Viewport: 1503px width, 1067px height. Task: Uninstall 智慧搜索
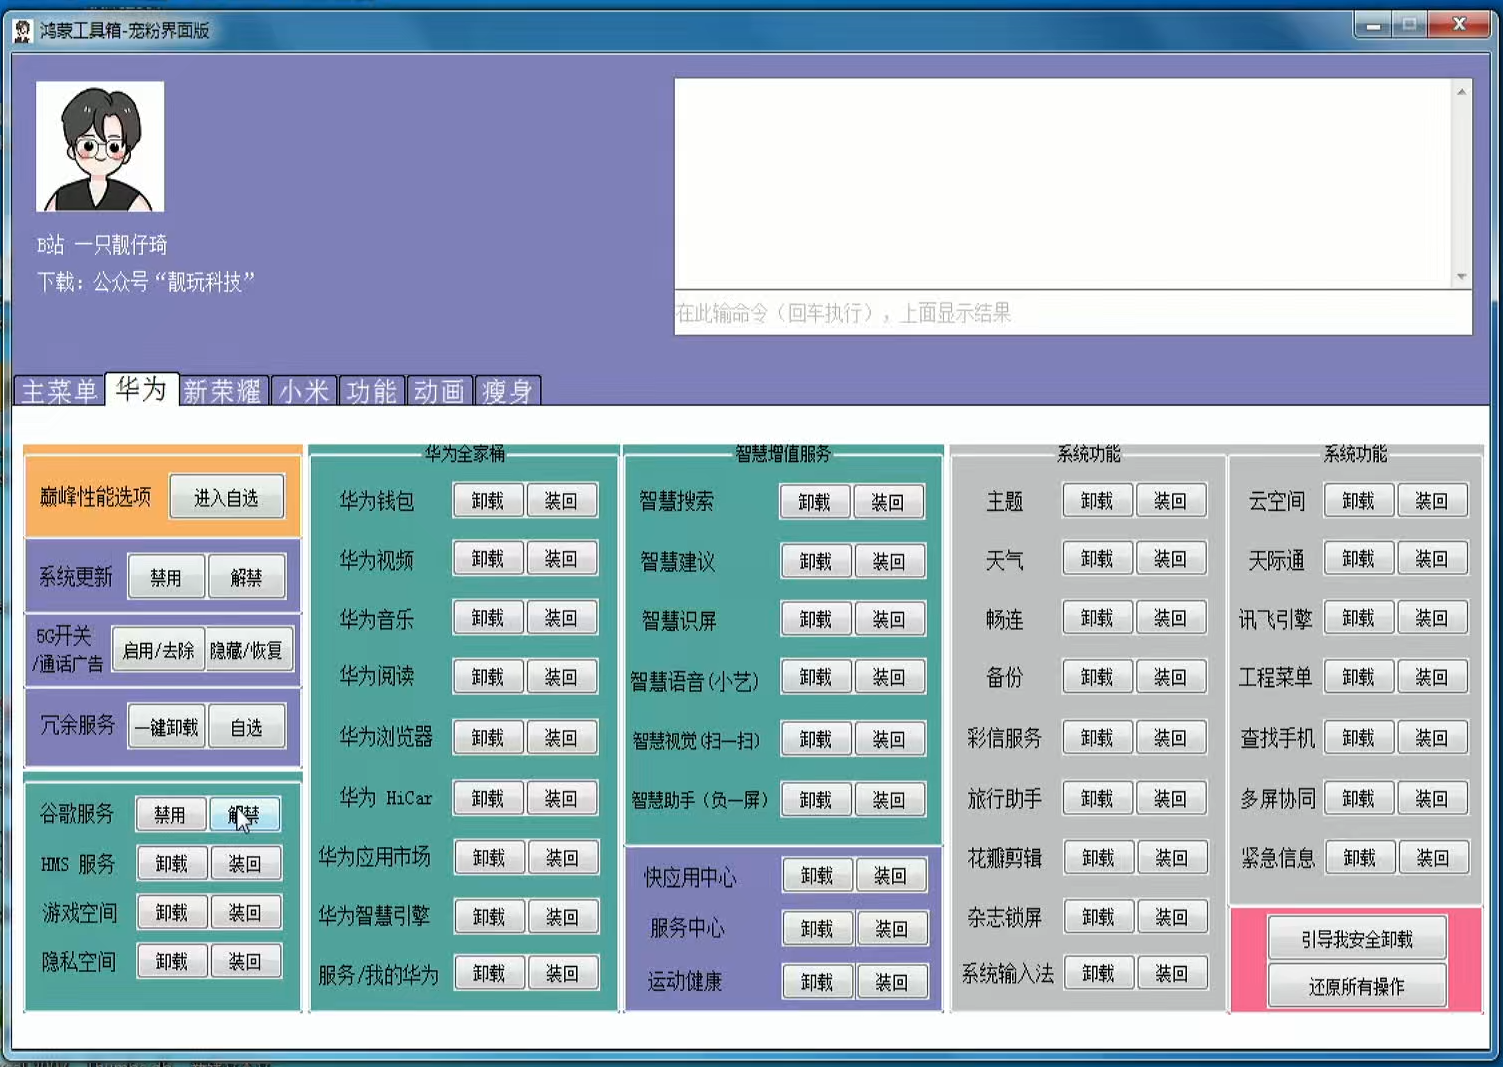pyautogui.click(x=815, y=501)
